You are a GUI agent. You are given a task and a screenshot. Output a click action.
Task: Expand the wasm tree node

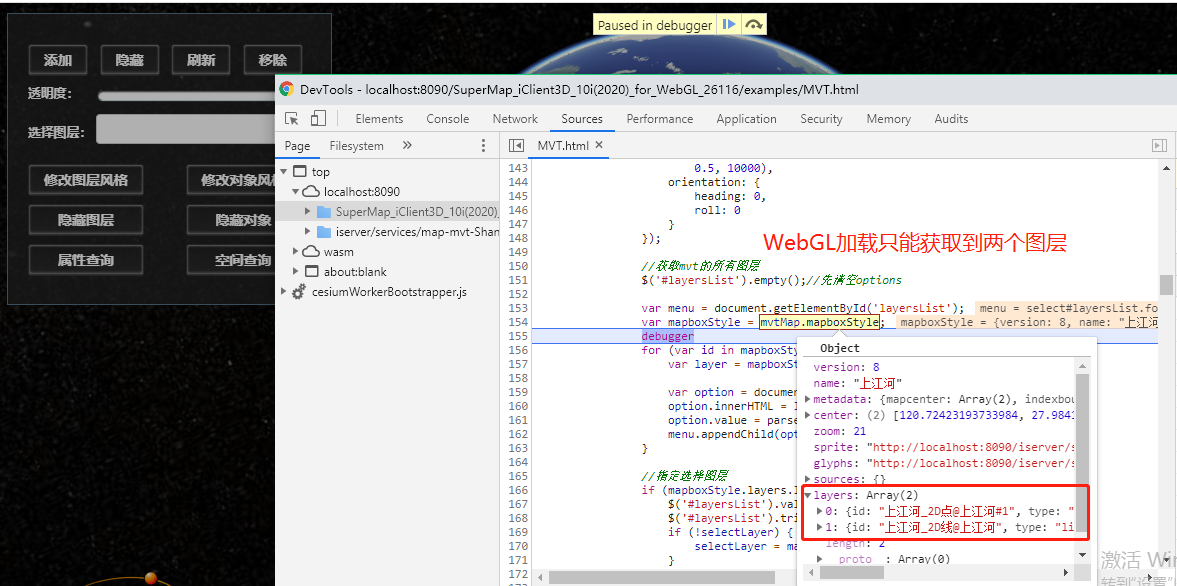296,251
